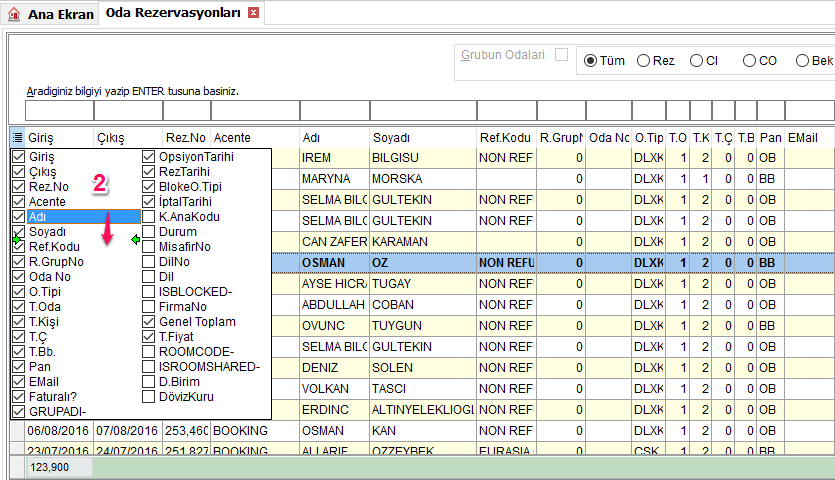
Task: Select the CI radio button
Action: pos(696,61)
